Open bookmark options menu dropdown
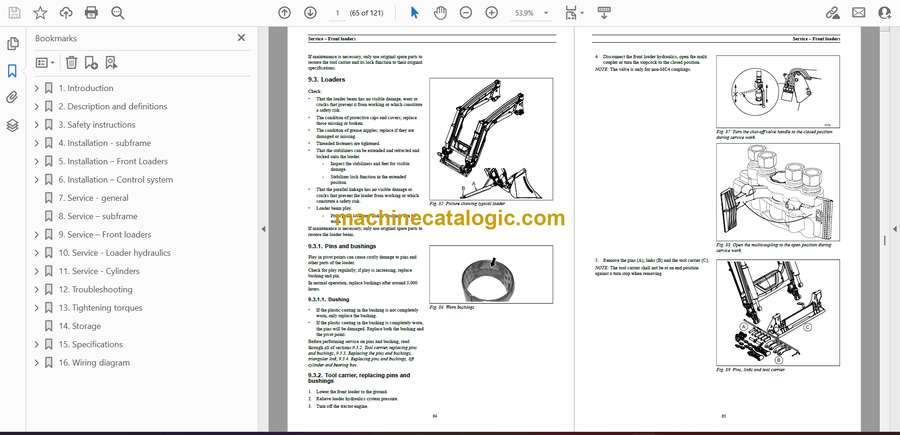Screen dimensions: 900x435 (x=45, y=63)
